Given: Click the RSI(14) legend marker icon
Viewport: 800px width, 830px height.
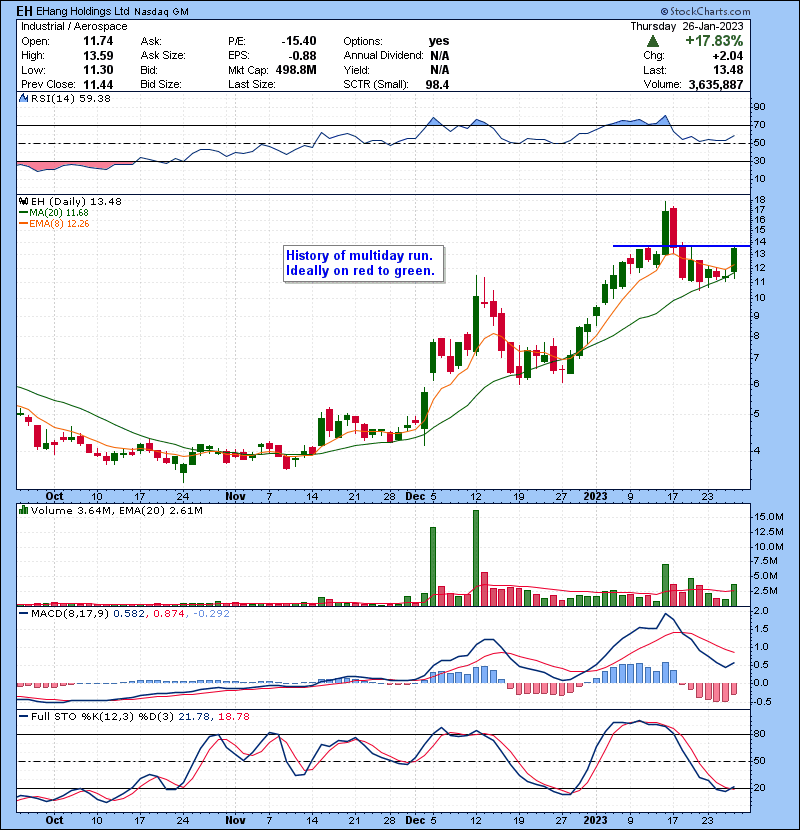Looking at the screenshot, I should [22, 99].
